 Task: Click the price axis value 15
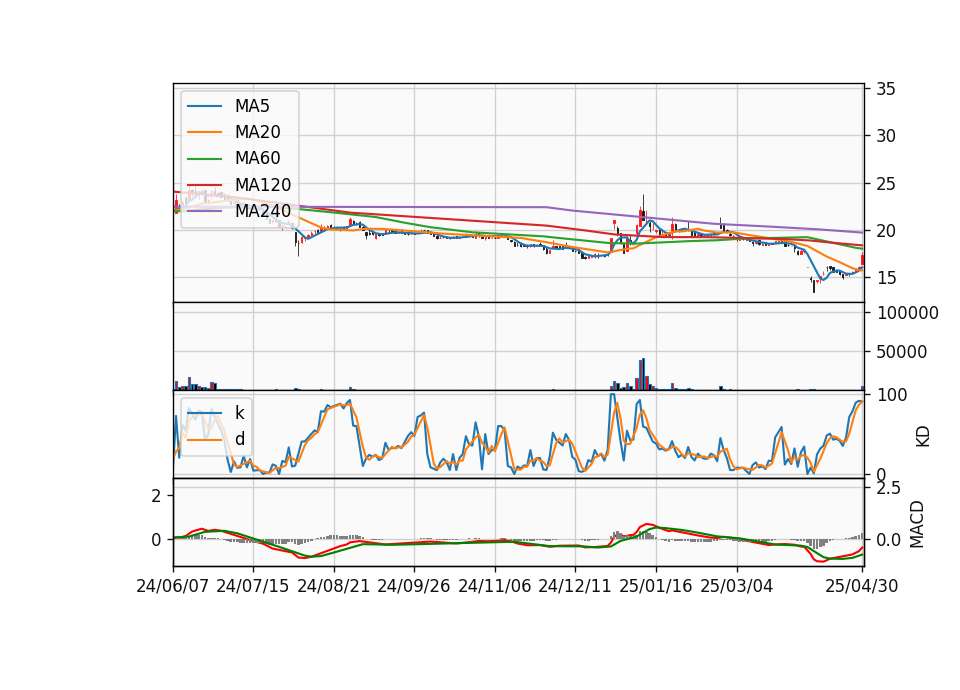click(x=886, y=279)
